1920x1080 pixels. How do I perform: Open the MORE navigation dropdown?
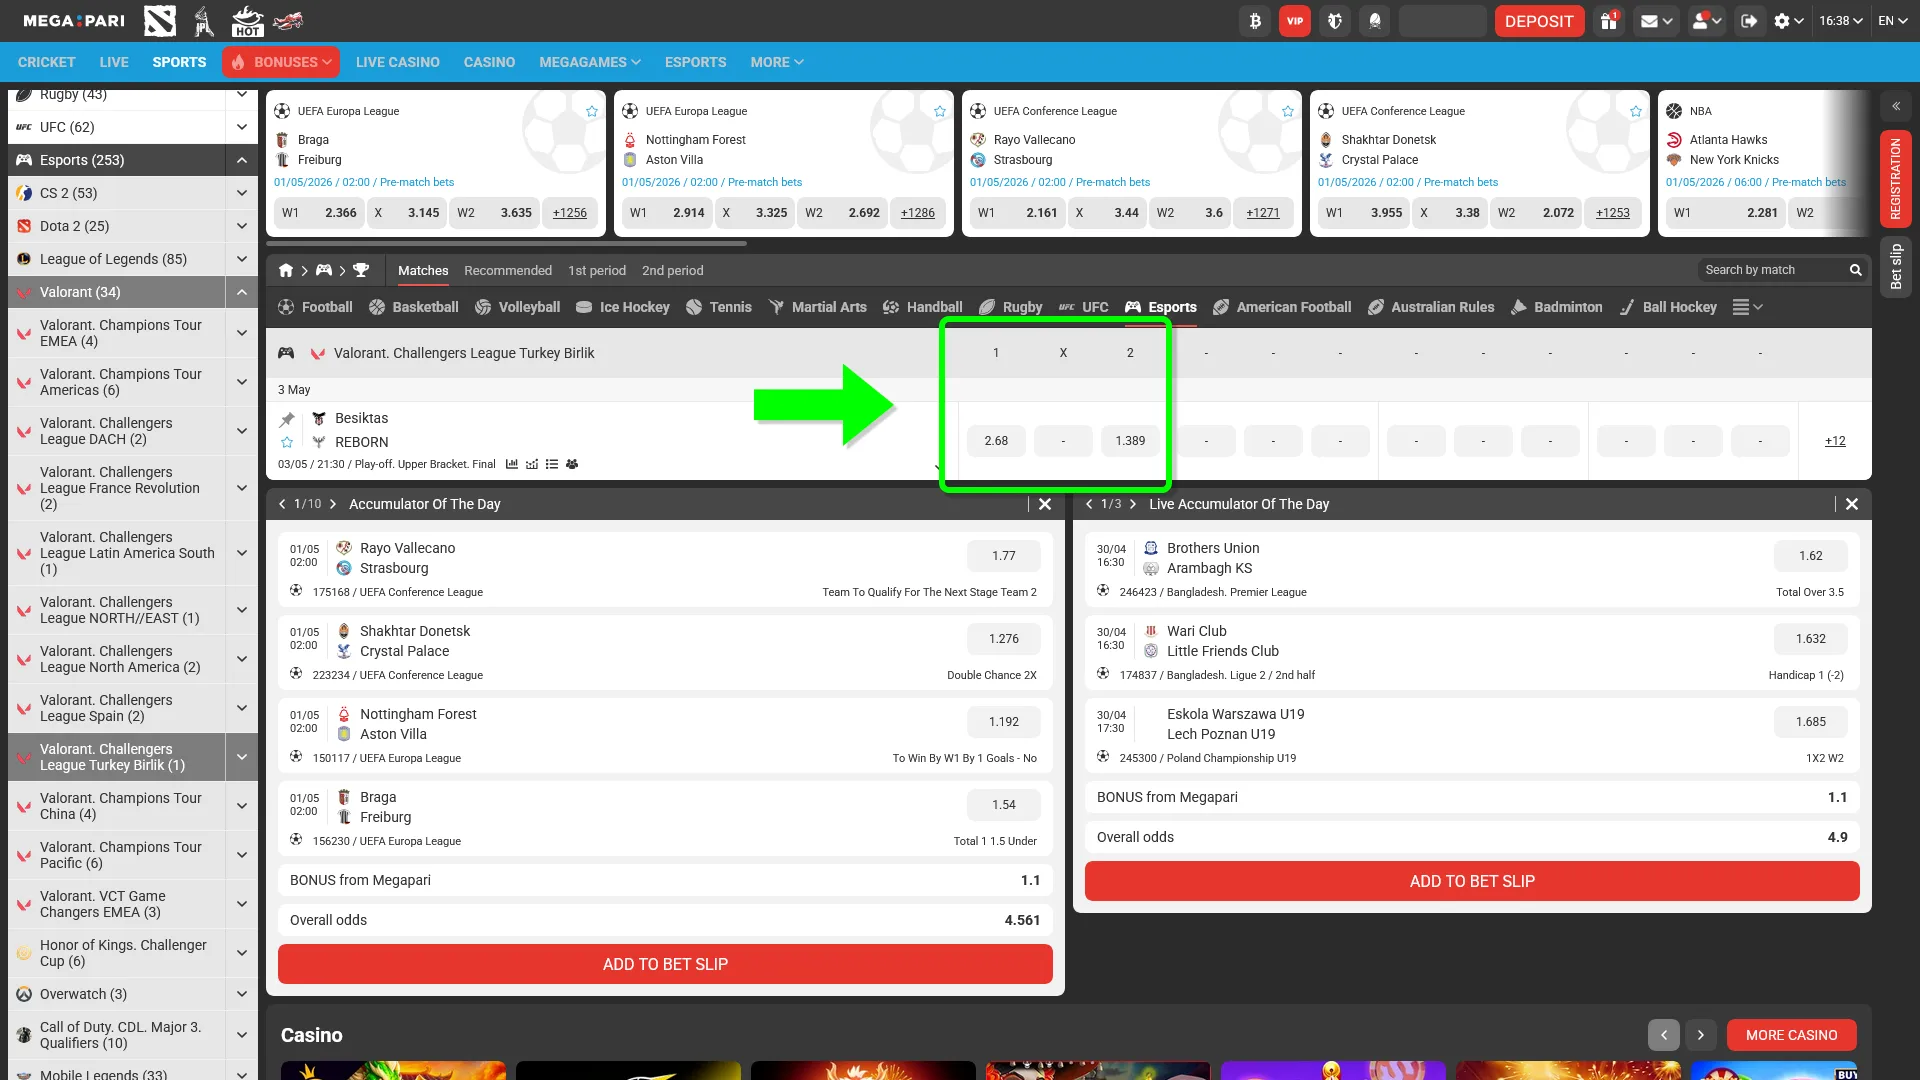777,62
